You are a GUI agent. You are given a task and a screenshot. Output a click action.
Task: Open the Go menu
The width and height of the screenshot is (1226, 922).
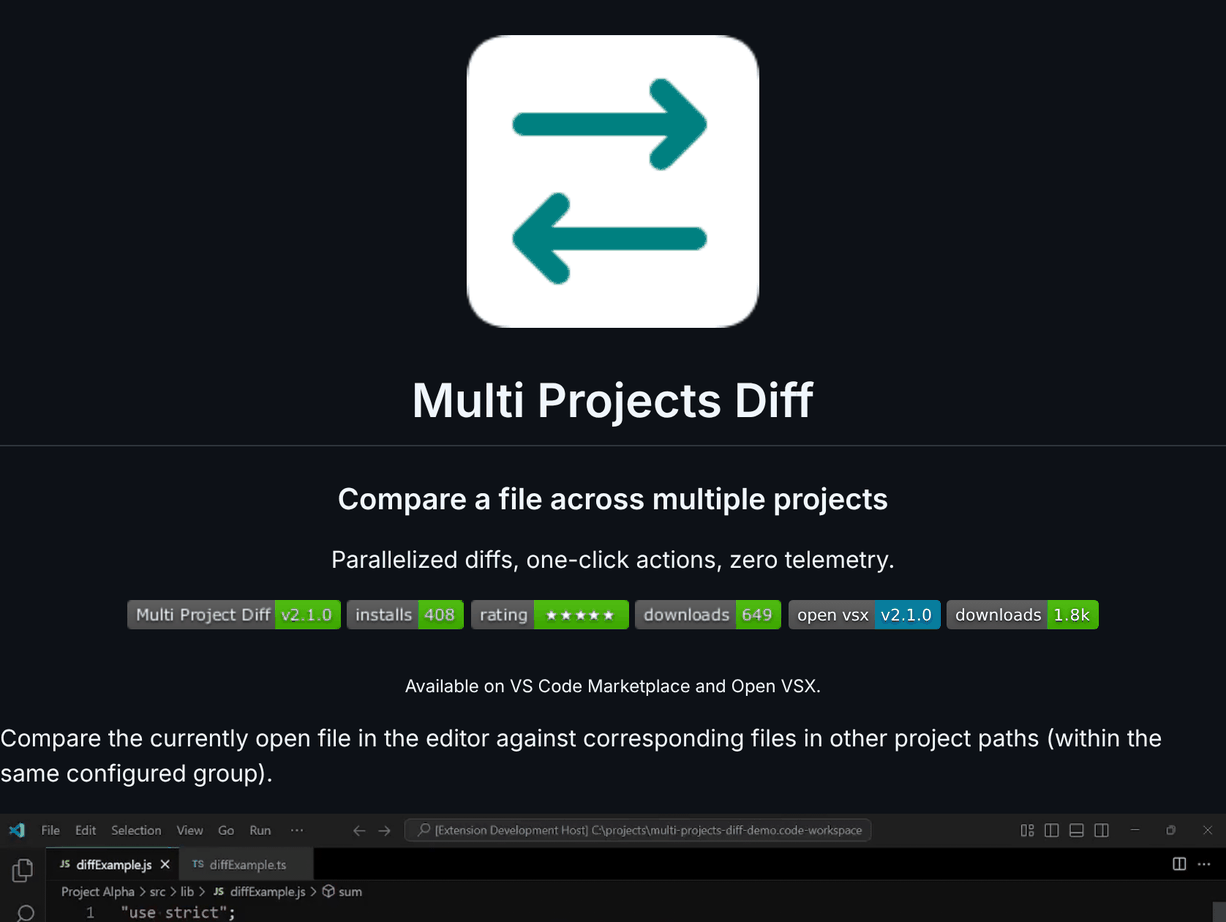(226, 830)
